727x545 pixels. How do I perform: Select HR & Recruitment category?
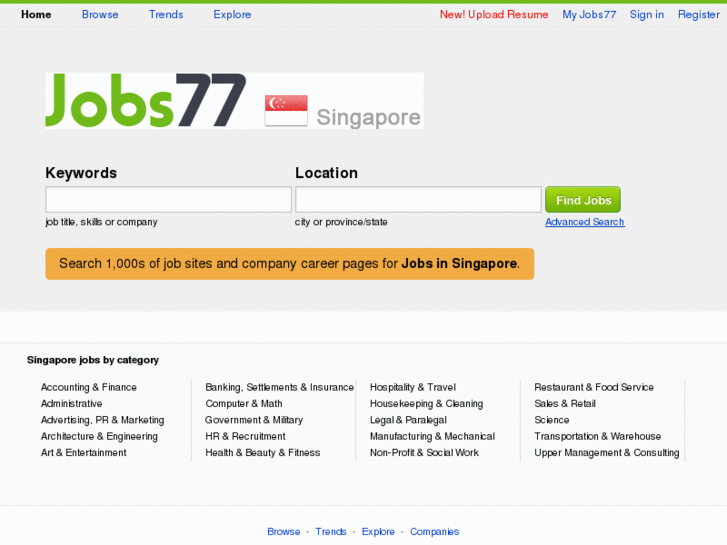pyautogui.click(x=245, y=436)
